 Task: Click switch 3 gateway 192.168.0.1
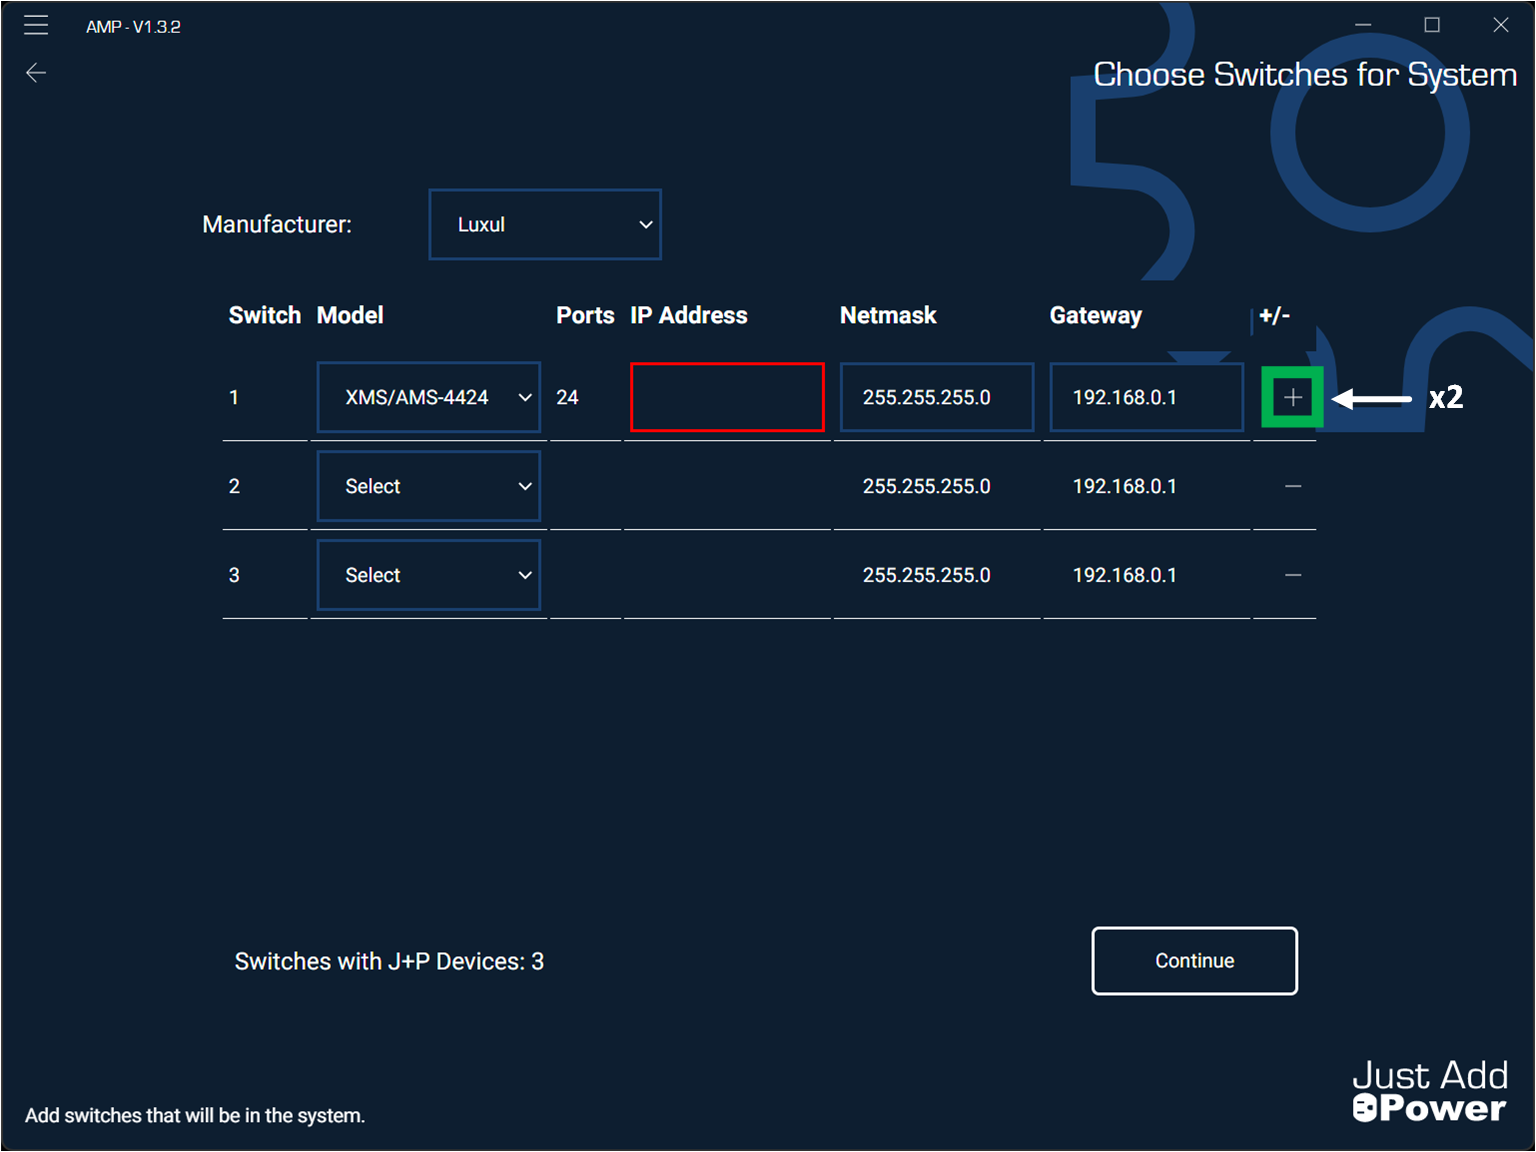click(1125, 575)
